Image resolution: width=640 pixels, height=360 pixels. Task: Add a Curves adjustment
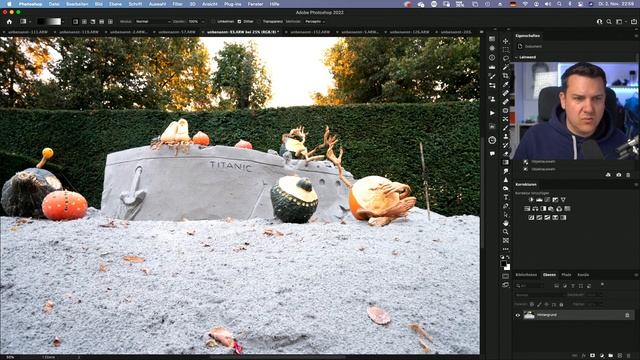tap(547, 200)
